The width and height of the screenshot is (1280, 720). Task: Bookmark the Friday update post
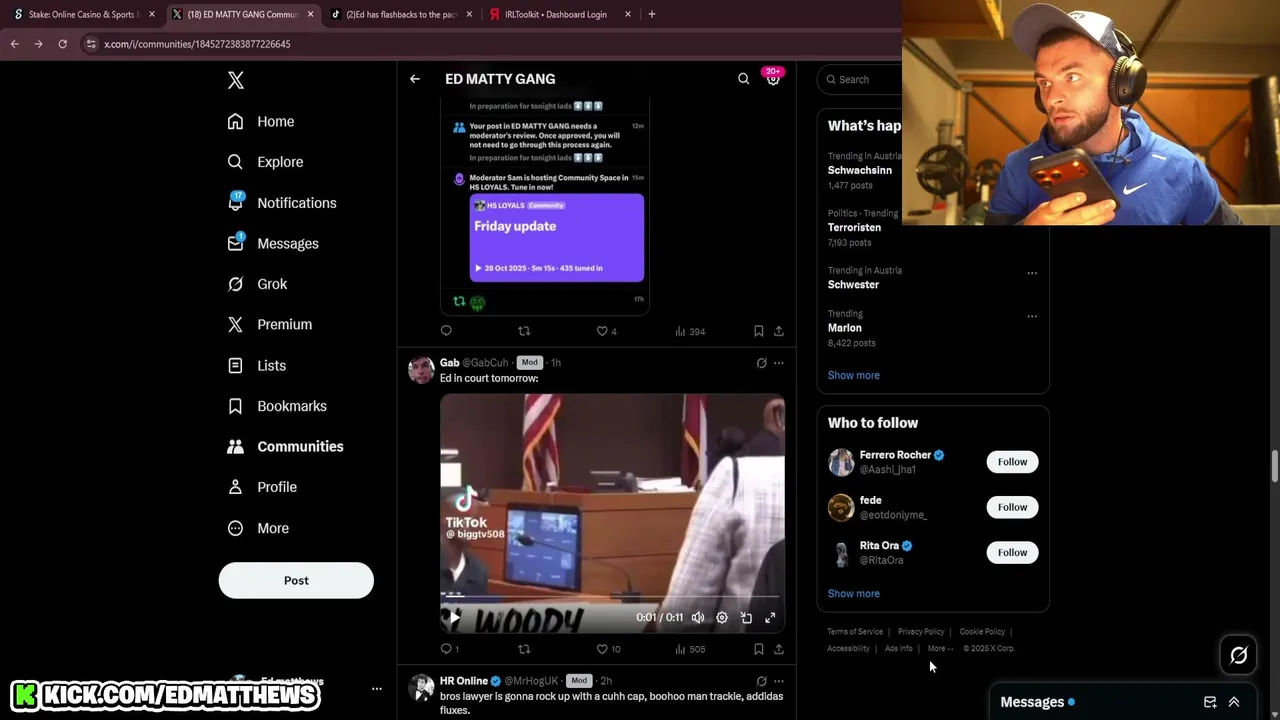tap(758, 331)
